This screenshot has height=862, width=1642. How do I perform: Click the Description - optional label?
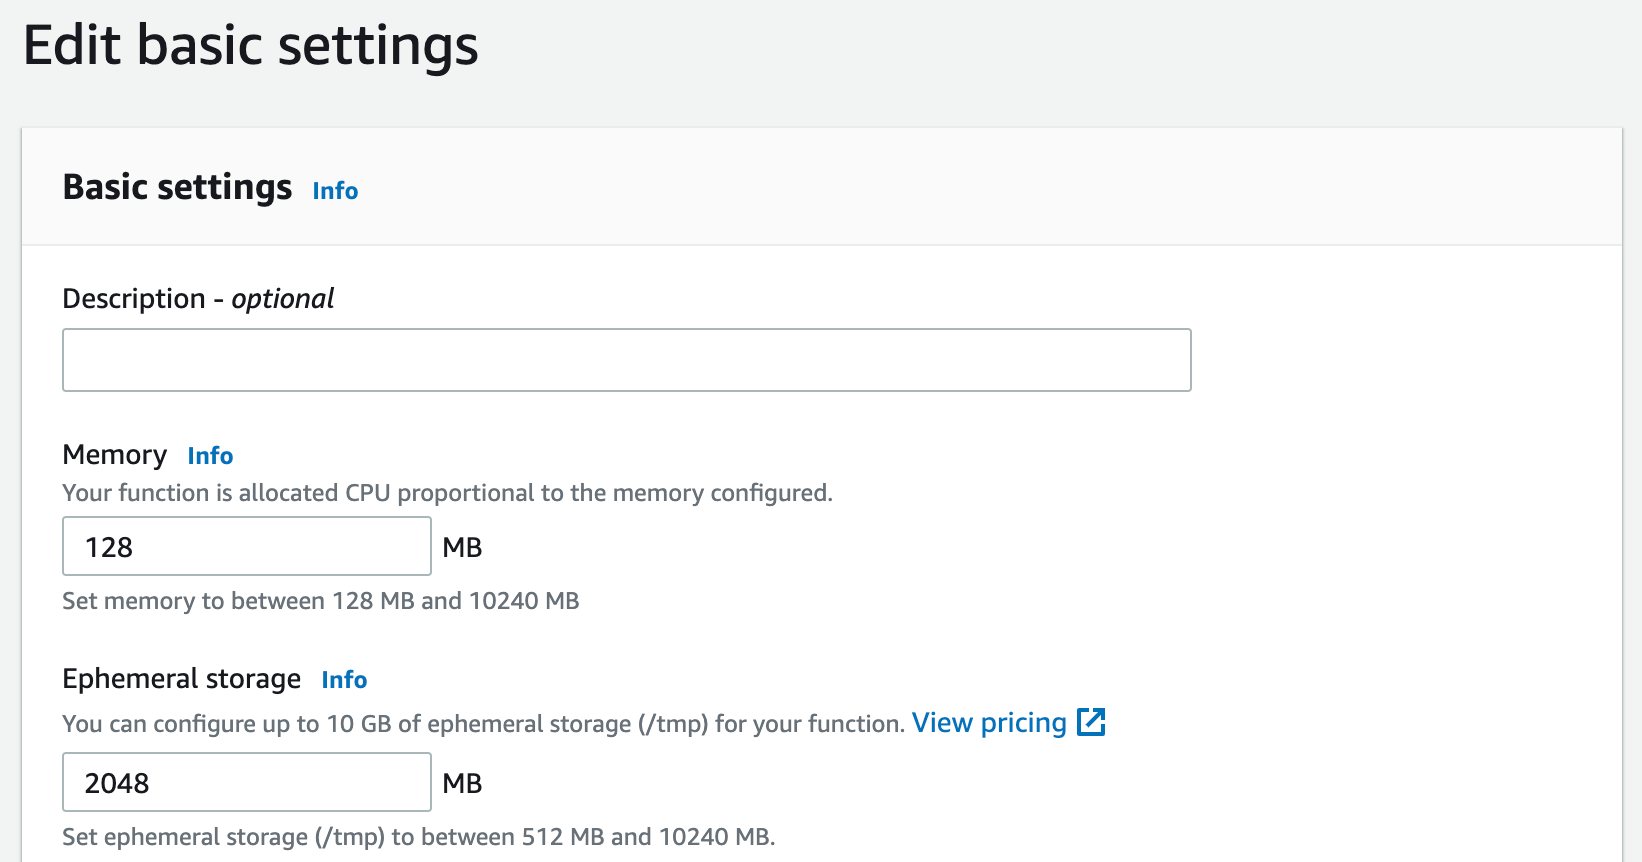click(x=197, y=298)
